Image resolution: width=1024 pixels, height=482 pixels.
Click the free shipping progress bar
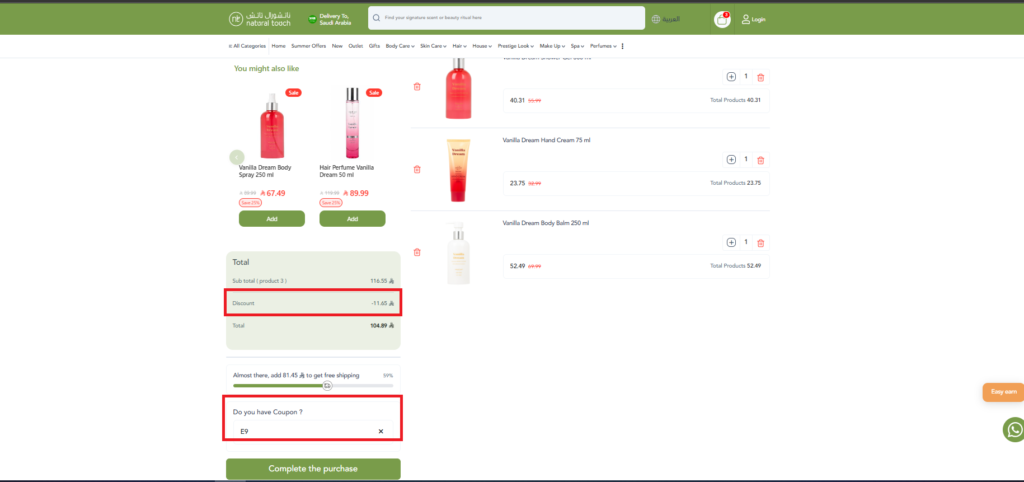coord(313,385)
